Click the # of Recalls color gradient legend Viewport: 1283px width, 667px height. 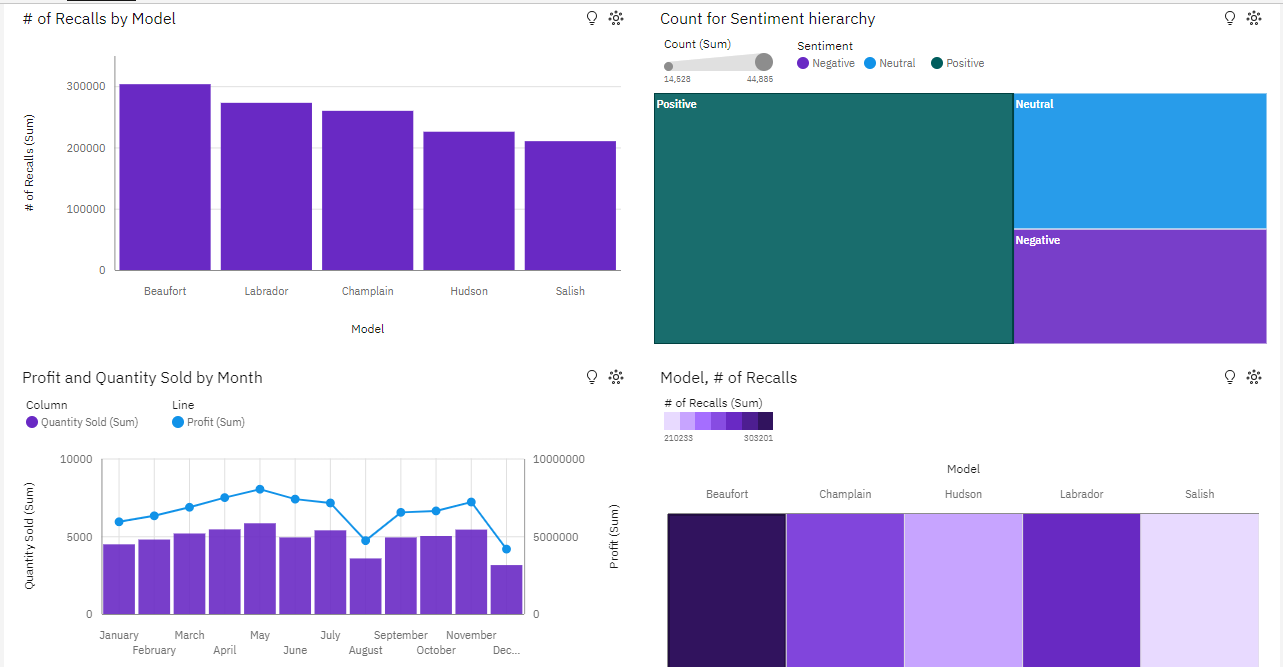(718, 421)
